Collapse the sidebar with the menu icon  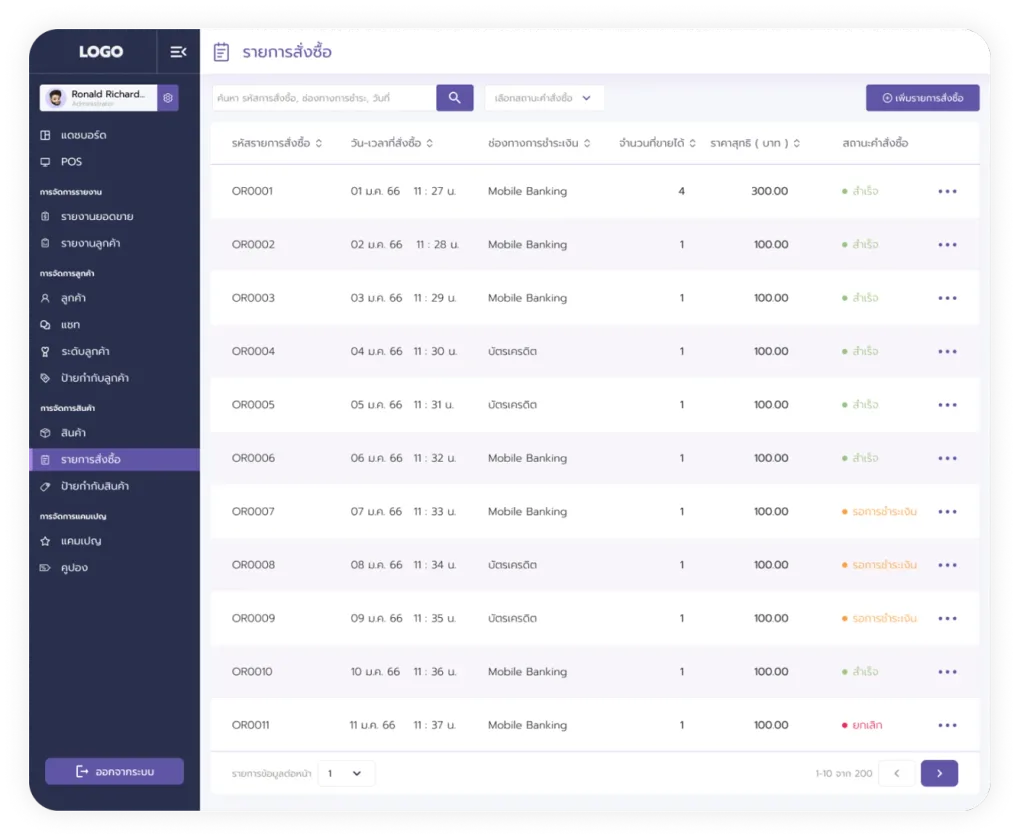tap(178, 51)
